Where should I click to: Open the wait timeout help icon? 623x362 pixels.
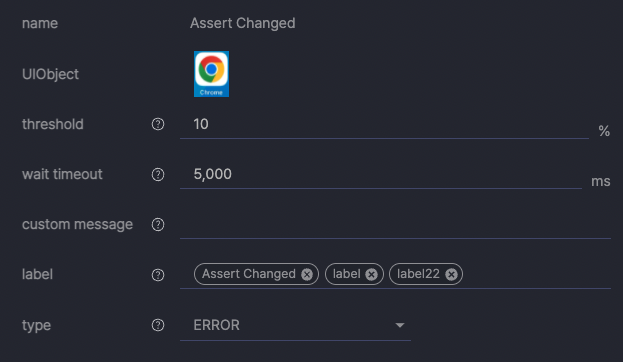pyautogui.click(x=158, y=174)
